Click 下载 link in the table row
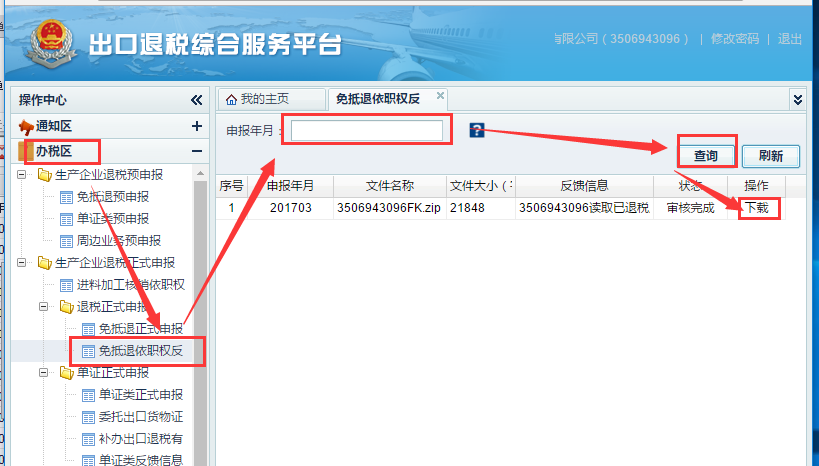The height and width of the screenshot is (466, 819). click(756, 208)
